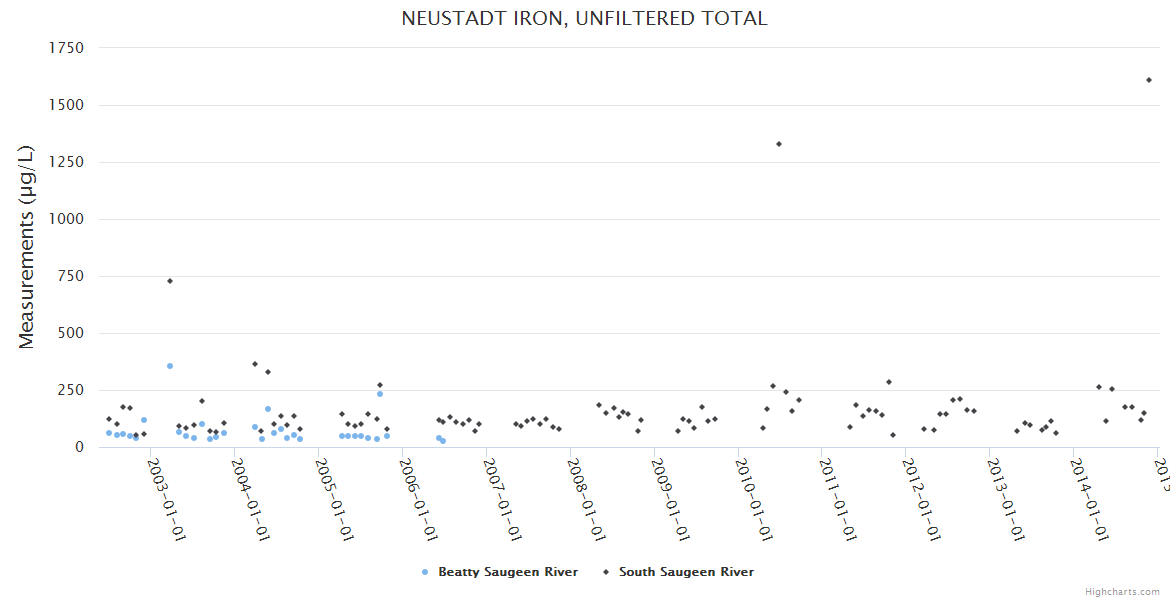This screenshot has height=600, width=1170.
Task: Click the Measurements (µg/L) y-axis title
Action: pyautogui.click(x=27, y=246)
